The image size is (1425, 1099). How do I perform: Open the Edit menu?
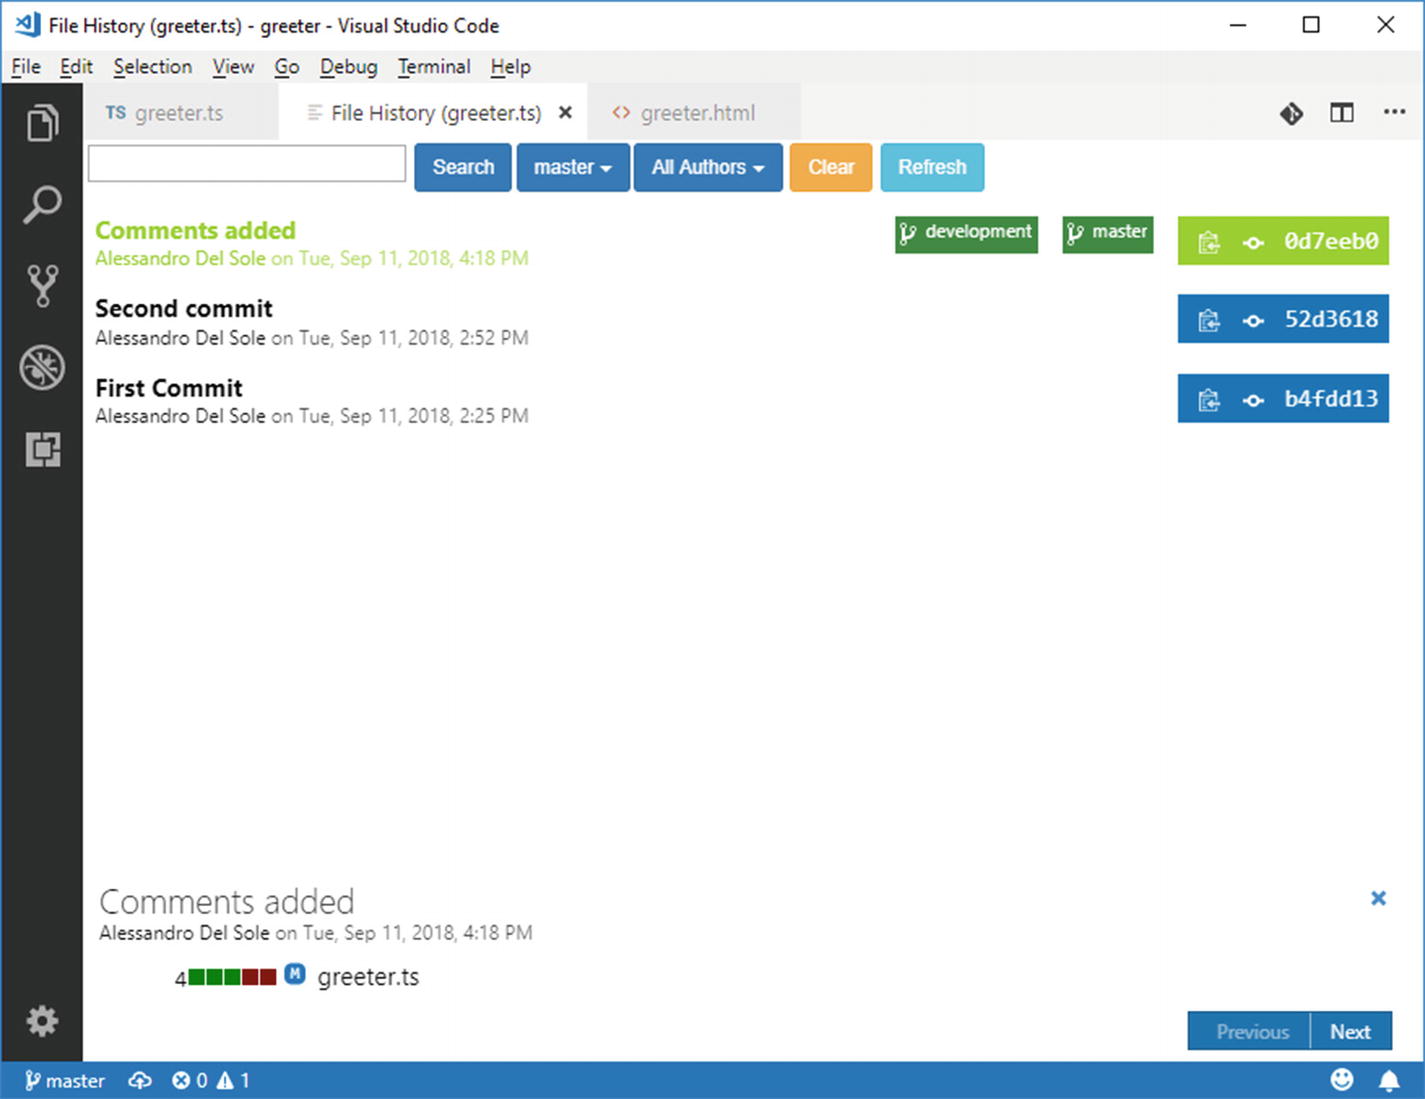pyautogui.click(x=76, y=67)
